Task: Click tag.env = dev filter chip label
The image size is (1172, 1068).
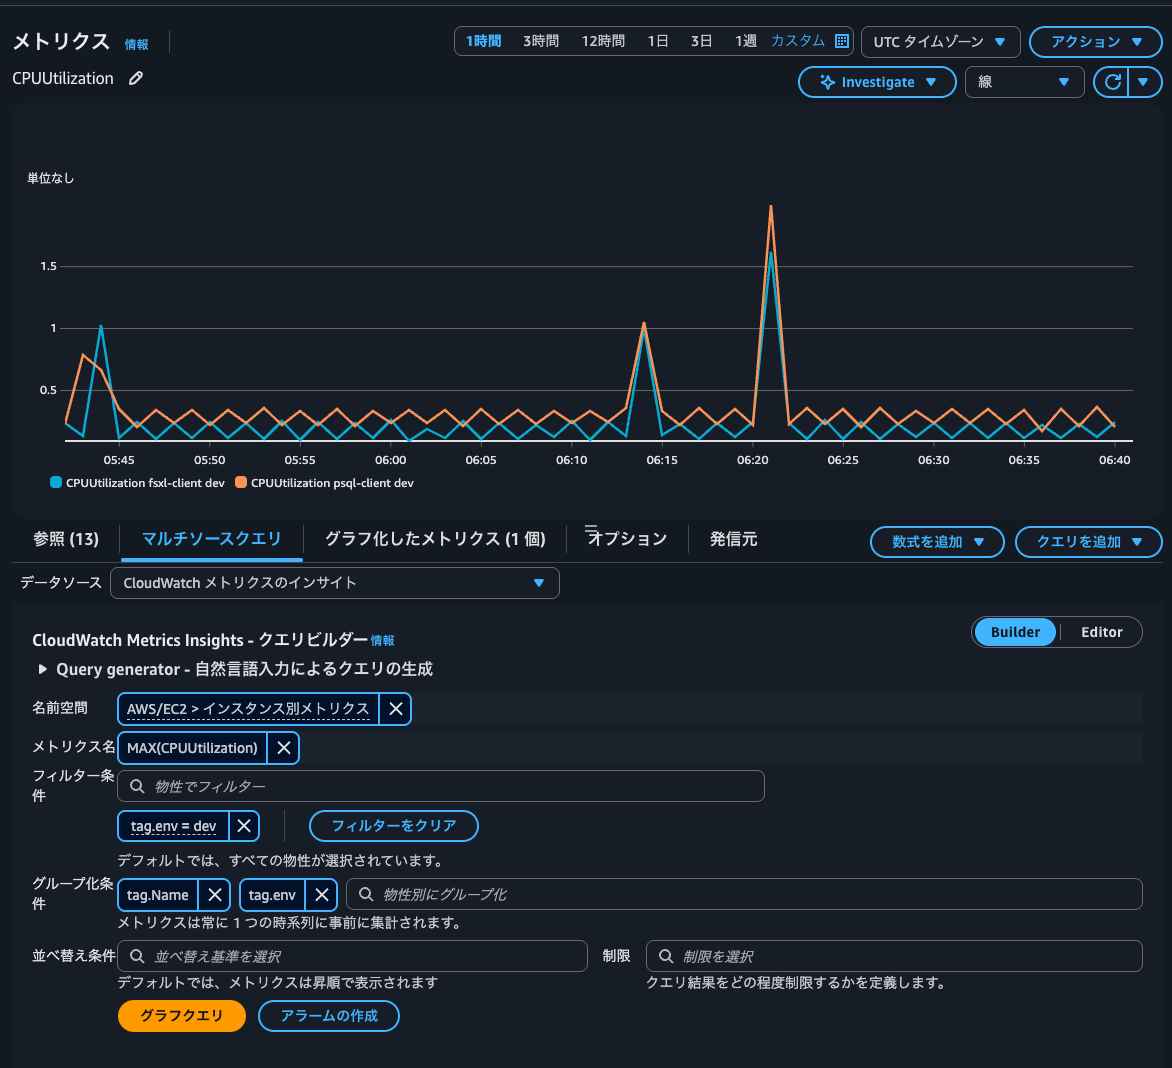Action: tap(173, 826)
